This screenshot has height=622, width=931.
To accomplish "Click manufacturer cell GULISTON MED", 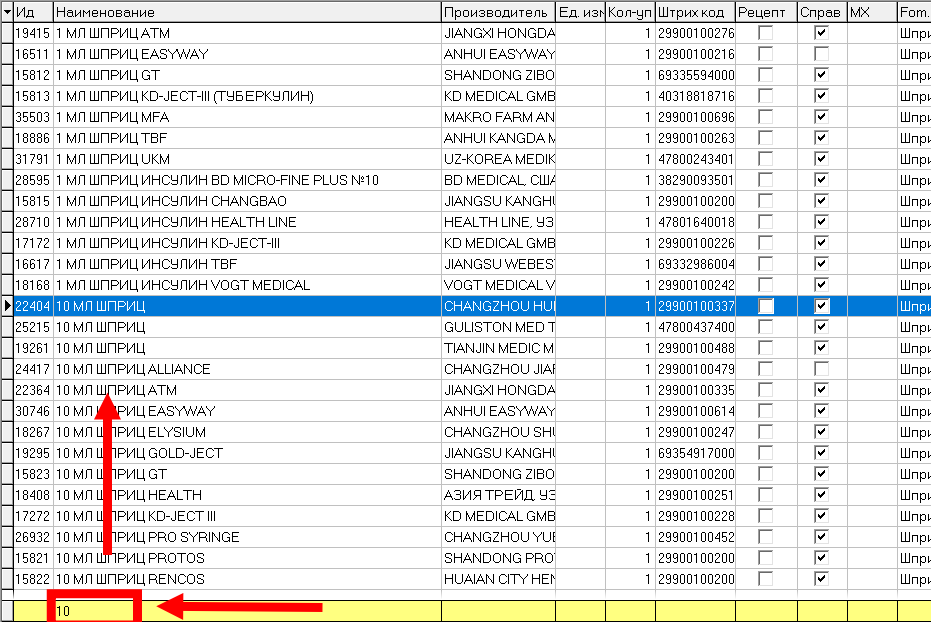I will coord(499,327).
